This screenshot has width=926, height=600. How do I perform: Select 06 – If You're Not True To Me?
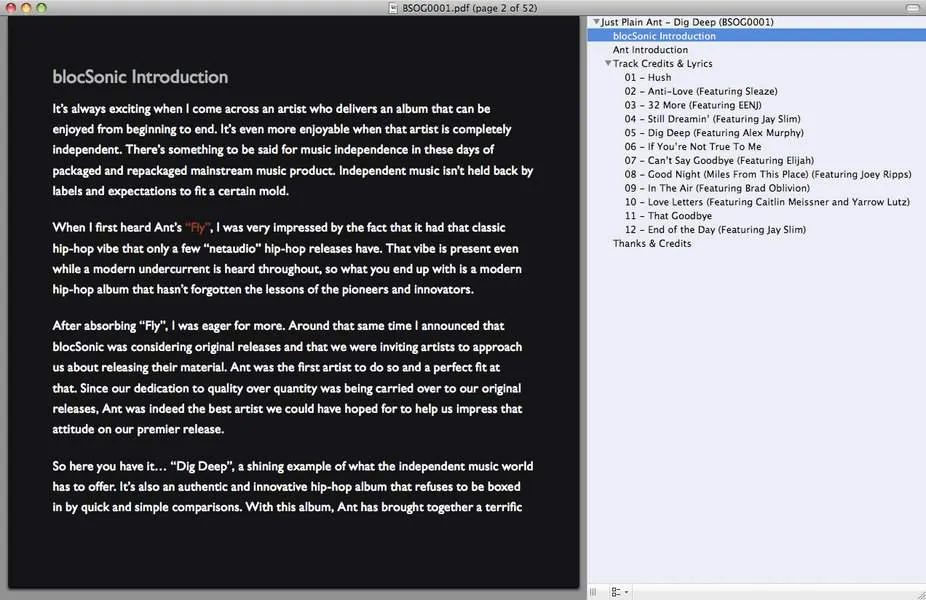tap(693, 146)
